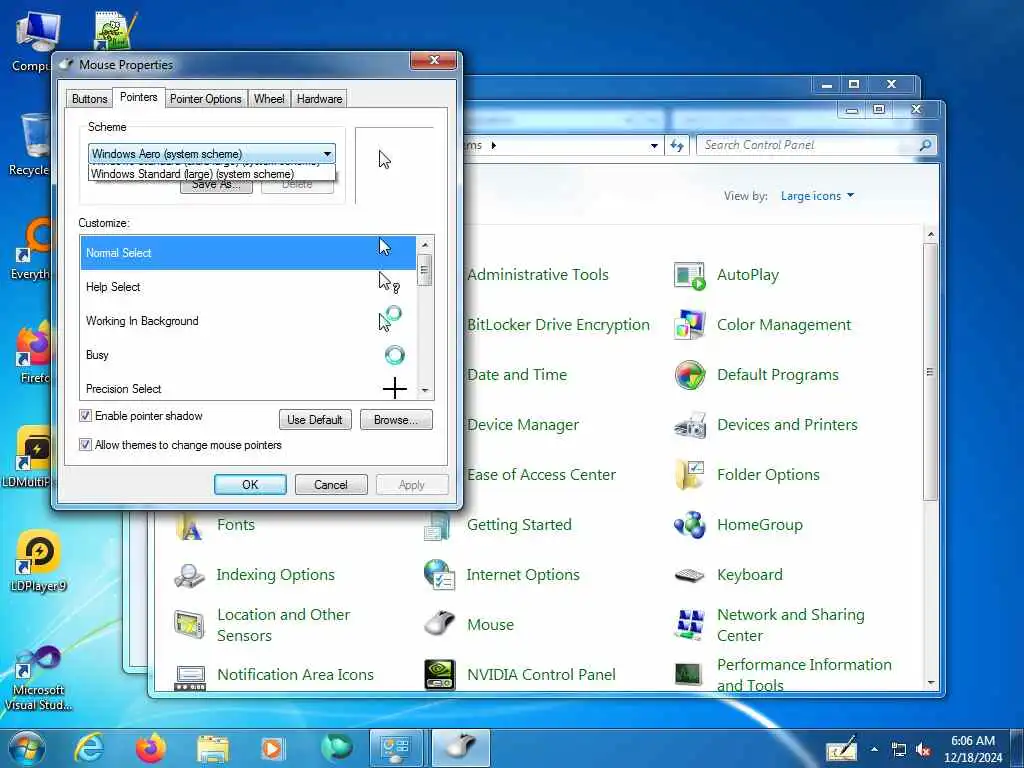Open Windows Explorer from taskbar
The height and width of the screenshot is (768, 1024).
click(x=213, y=749)
